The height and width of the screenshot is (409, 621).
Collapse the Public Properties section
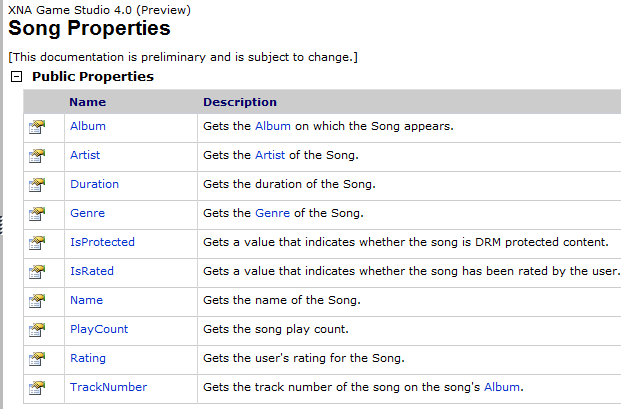[x=16, y=76]
